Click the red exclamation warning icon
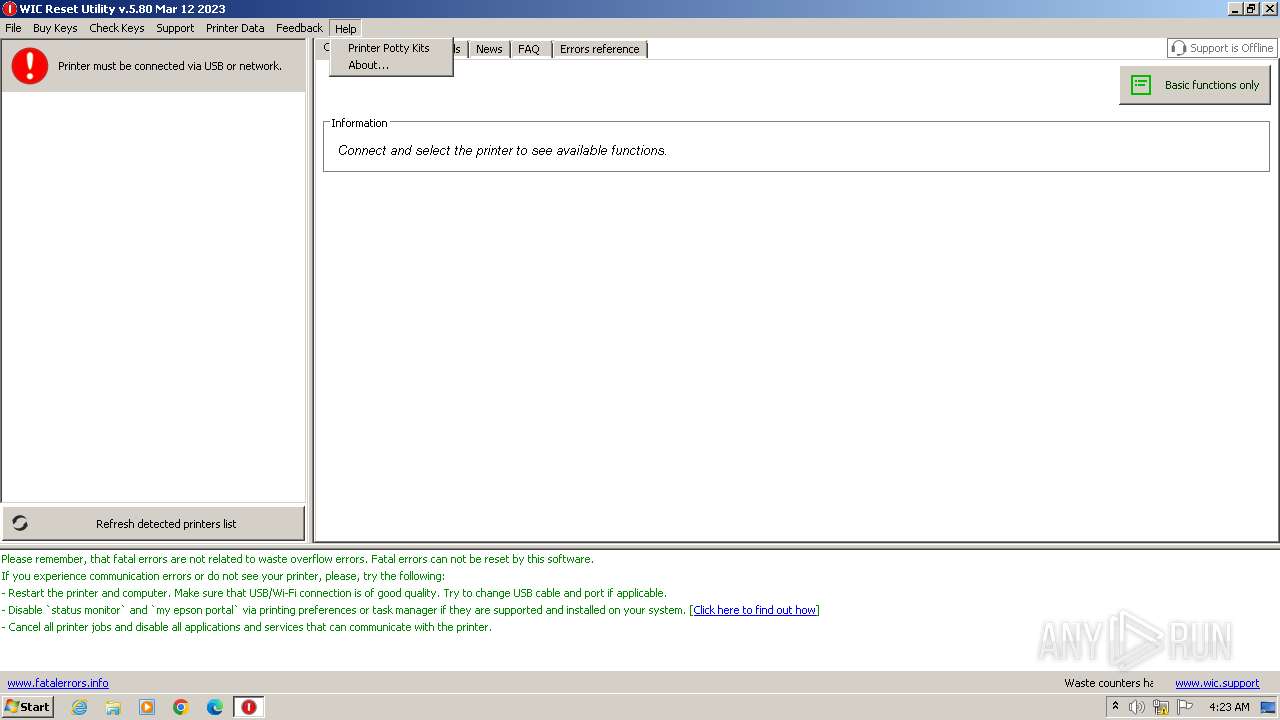Image resolution: width=1280 pixels, height=720 pixels. point(30,66)
